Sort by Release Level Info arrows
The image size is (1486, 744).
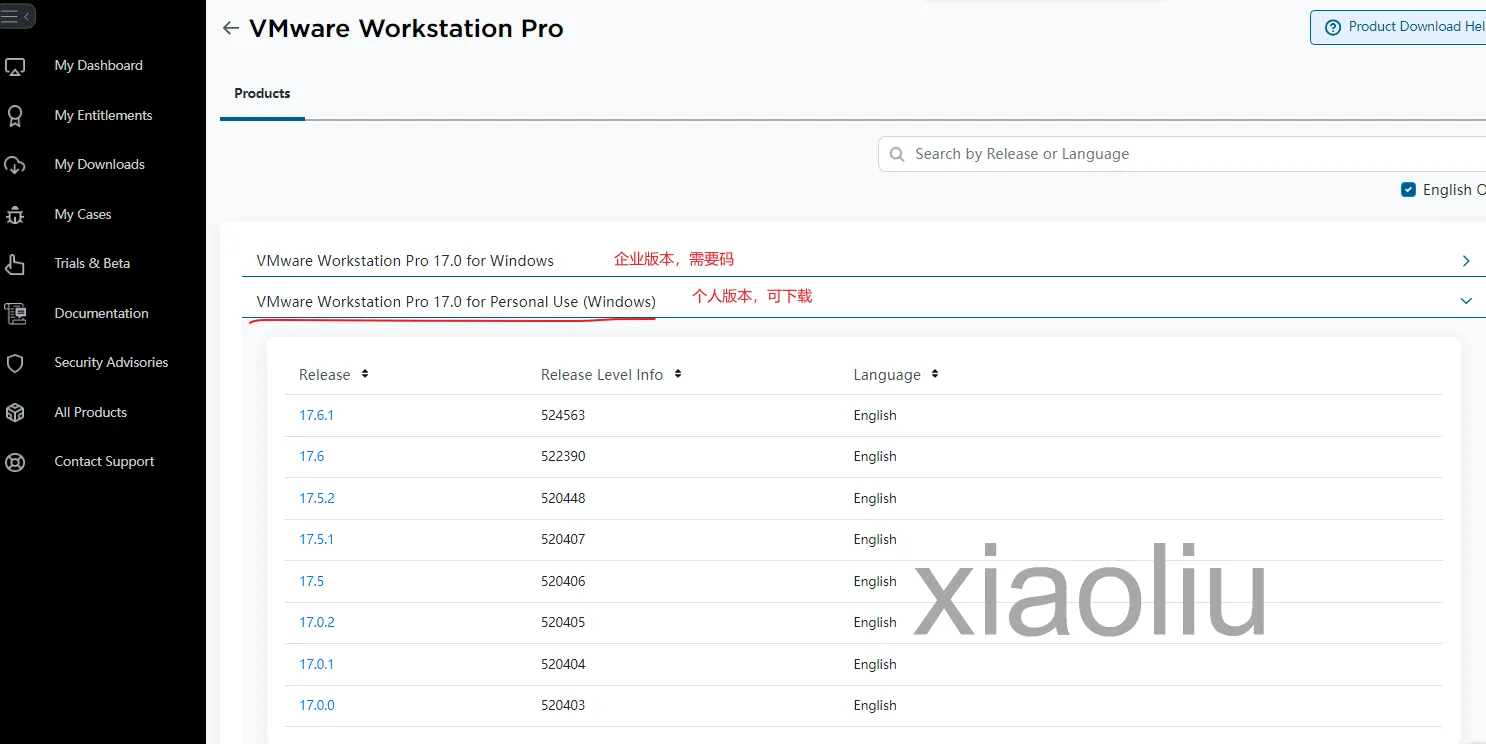tap(678, 374)
